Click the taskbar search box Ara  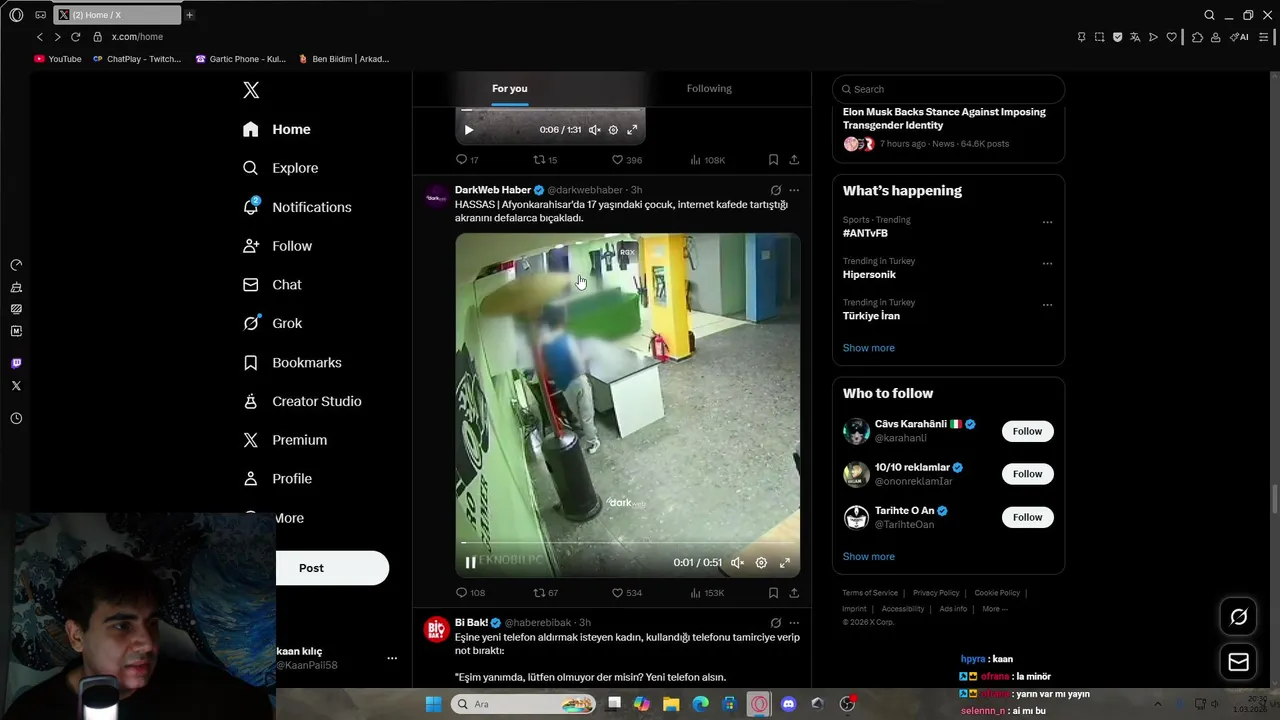click(522, 704)
